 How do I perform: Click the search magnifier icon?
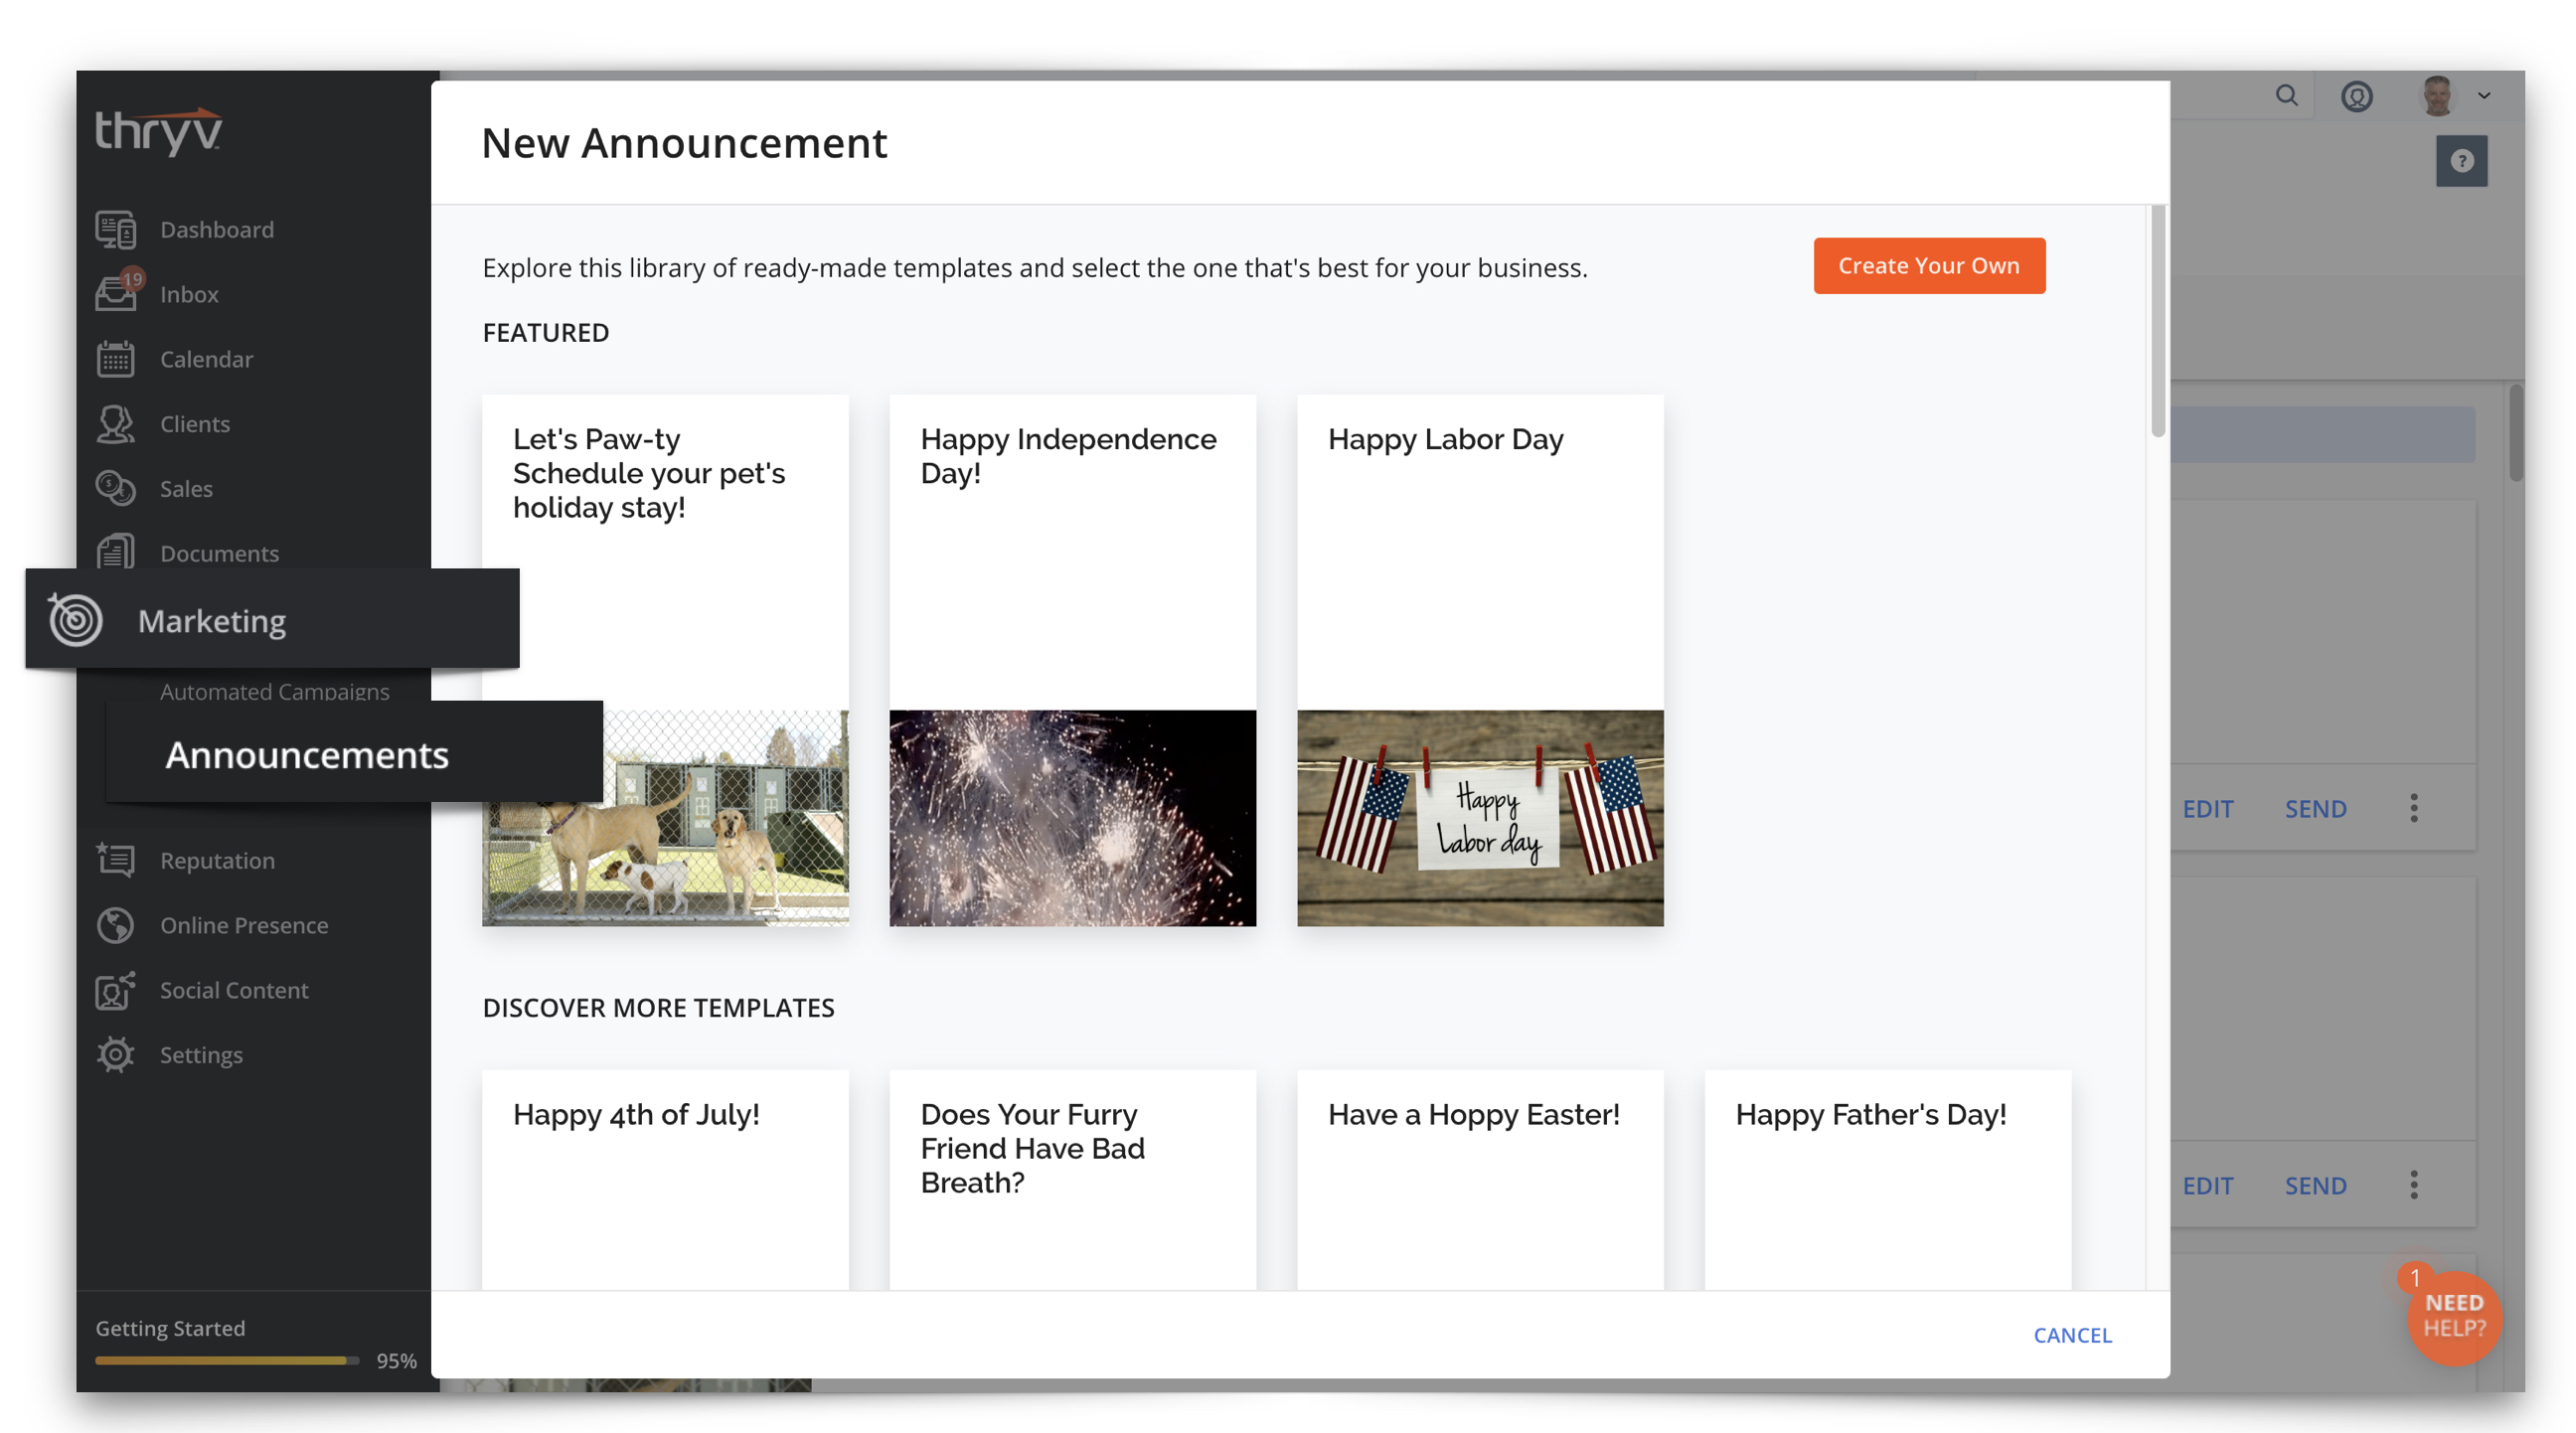pos(2286,96)
